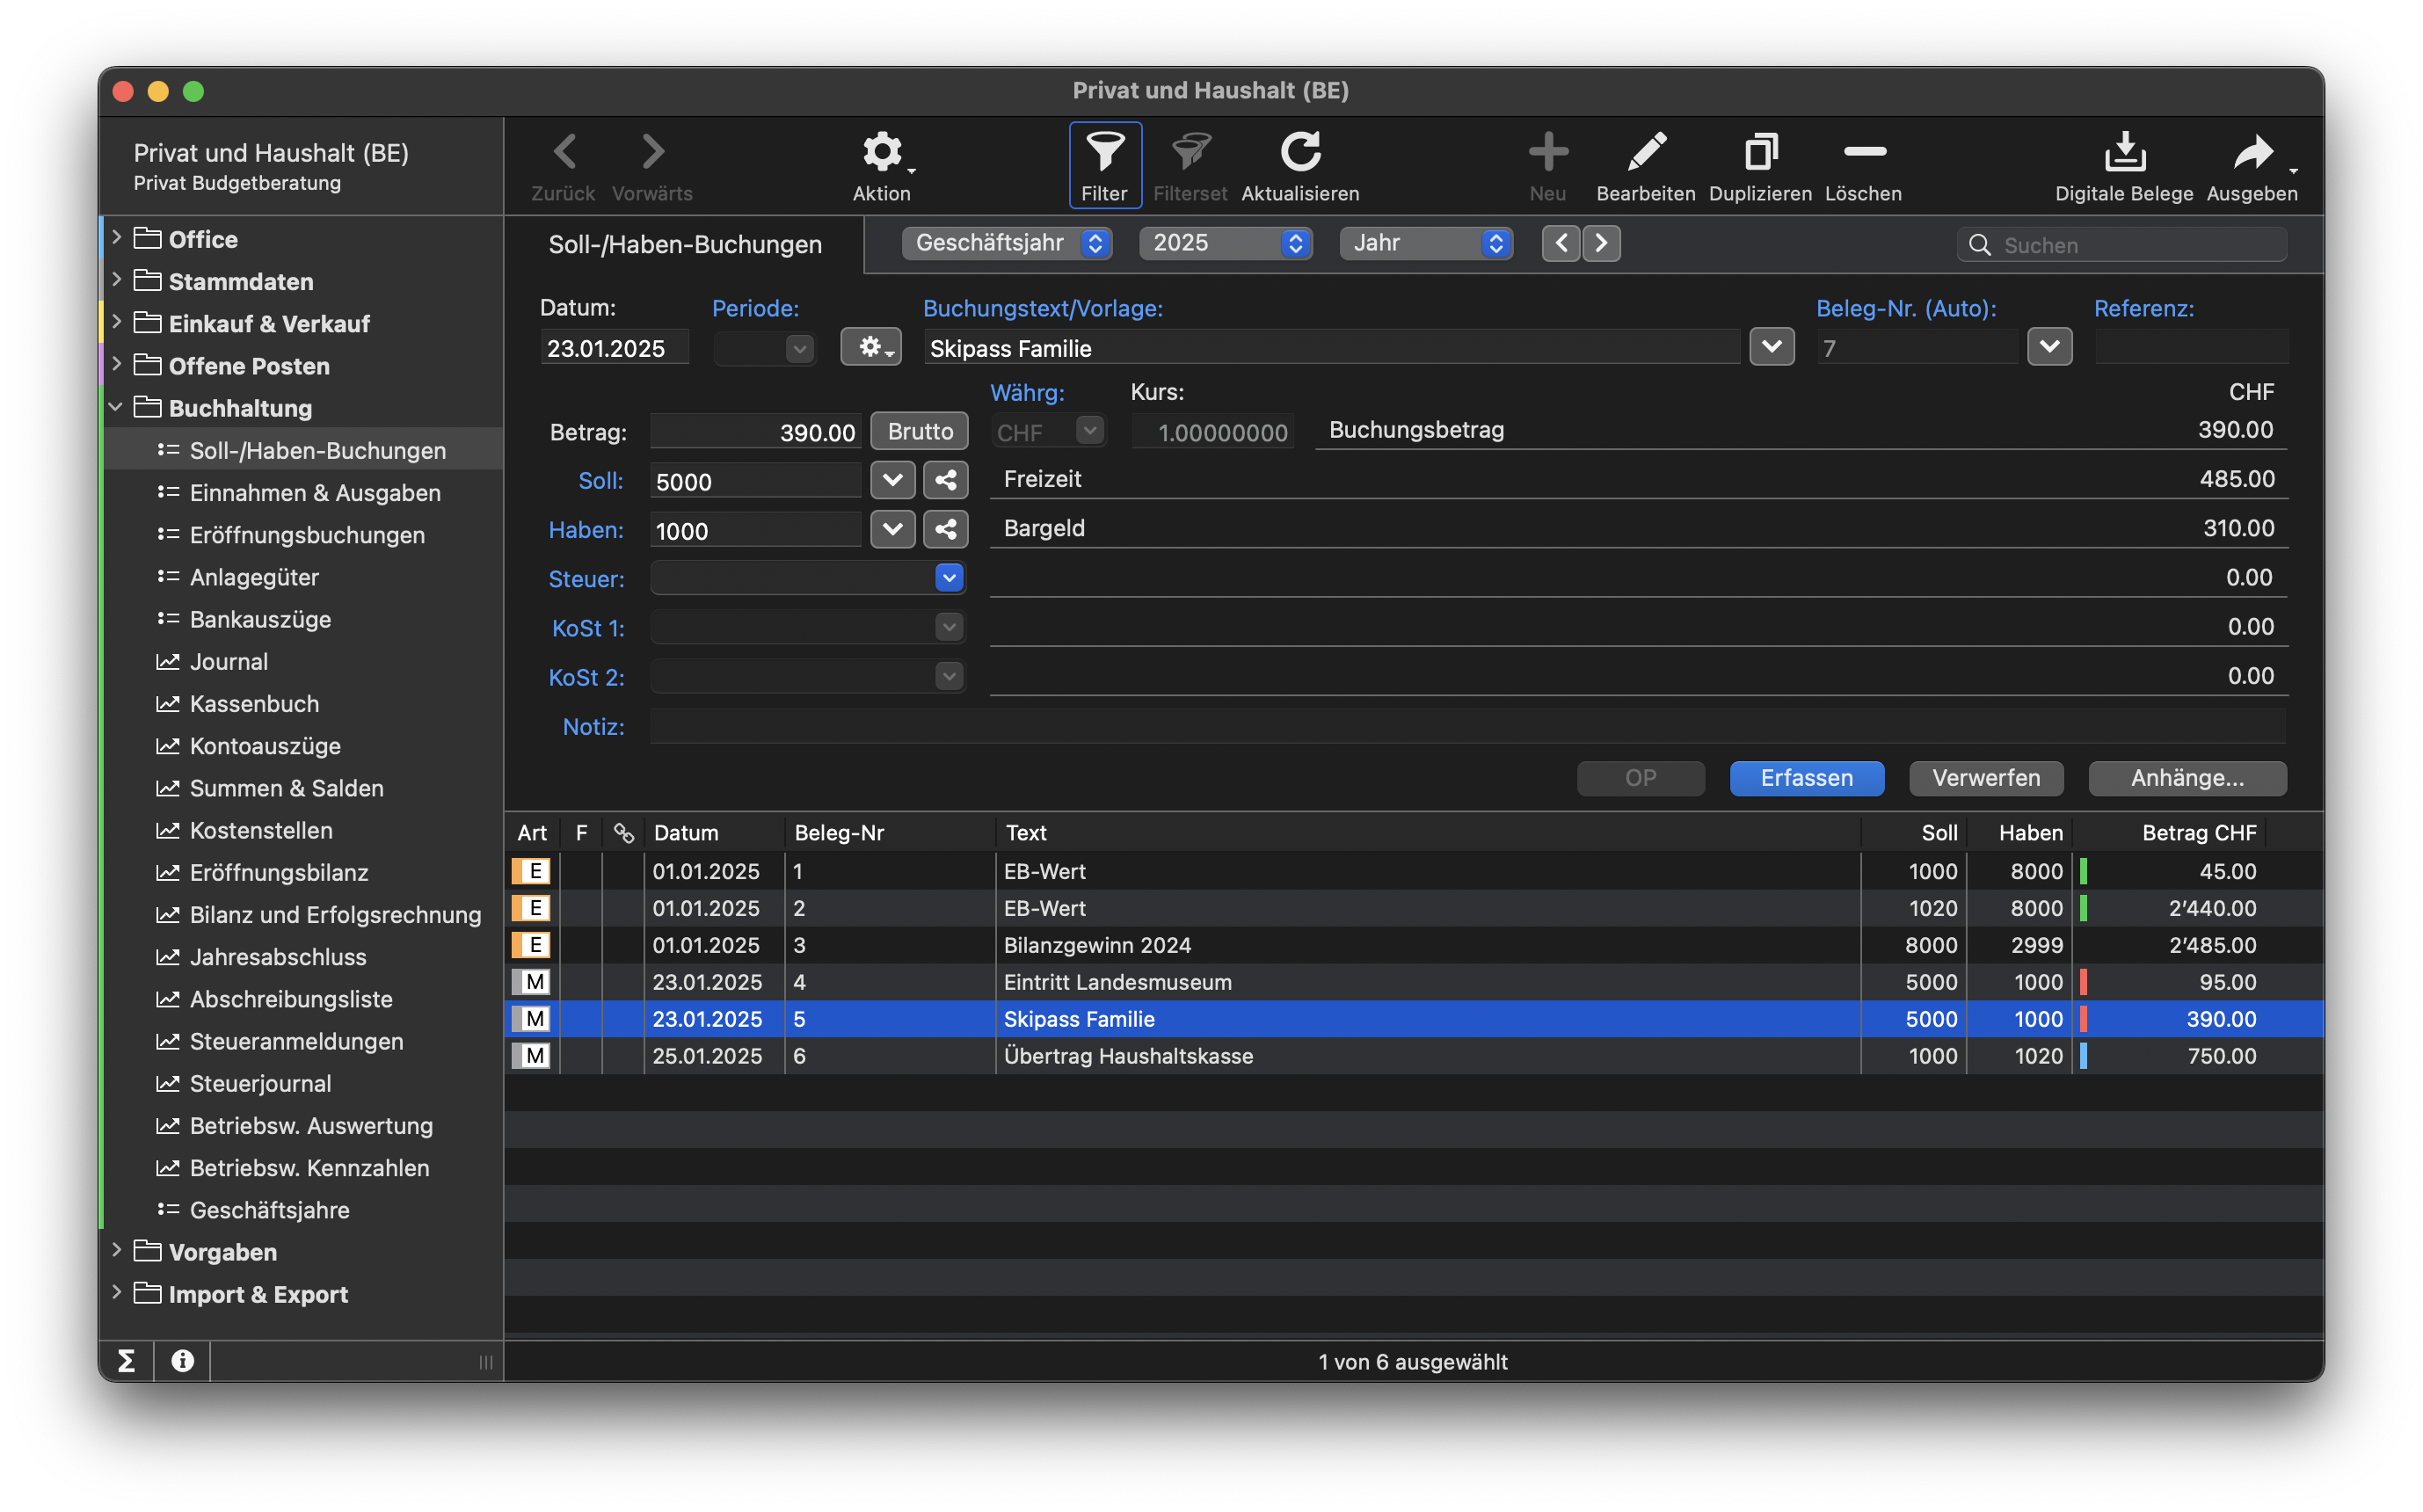The width and height of the screenshot is (2423, 1512).
Task: Click the Verwerfen button
Action: [x=1986, y=778]
